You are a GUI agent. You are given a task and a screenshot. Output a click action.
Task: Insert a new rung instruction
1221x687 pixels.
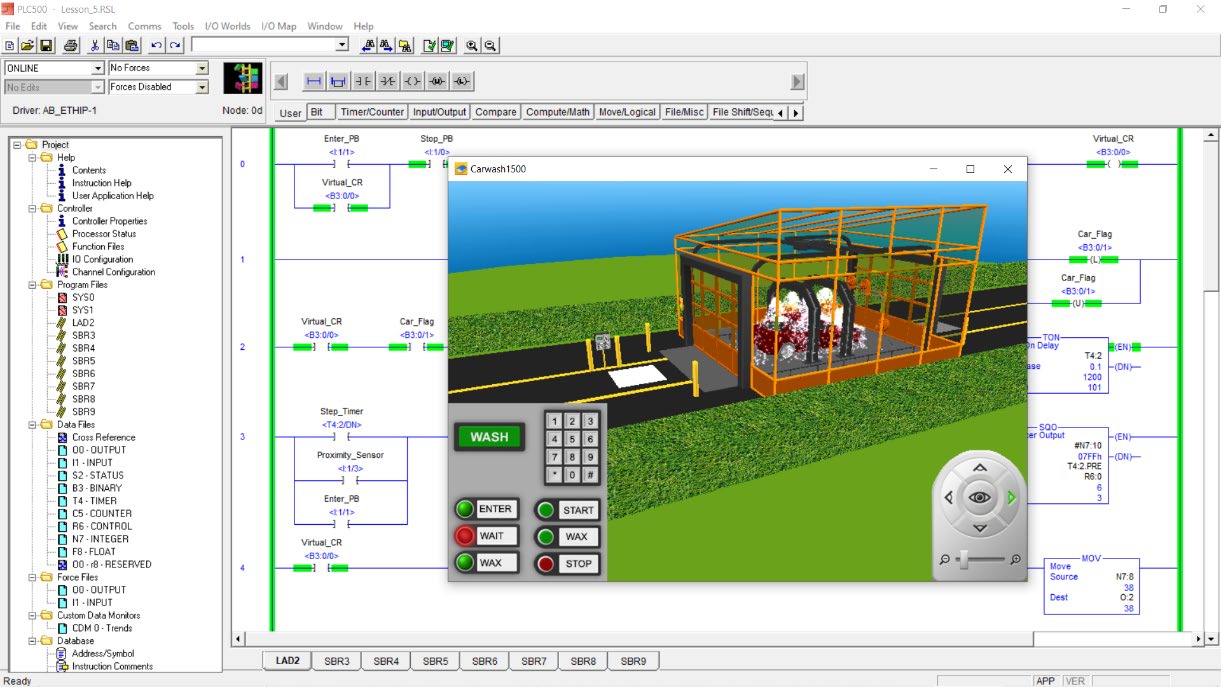[x=314, y=82]
